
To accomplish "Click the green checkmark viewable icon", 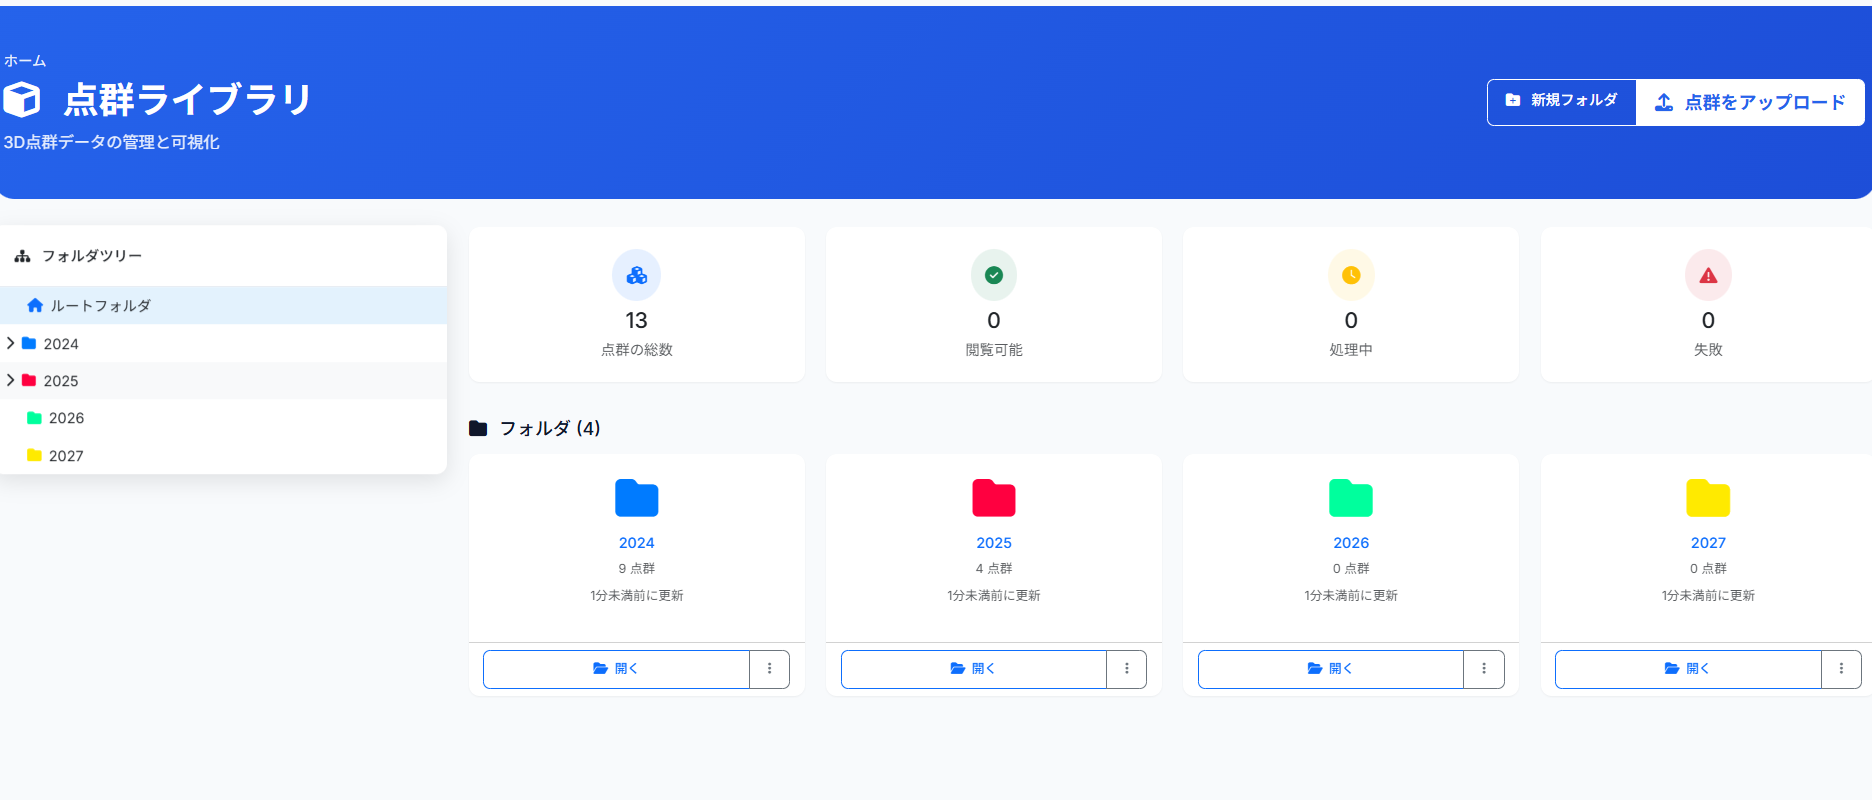I will click(993, 275).
